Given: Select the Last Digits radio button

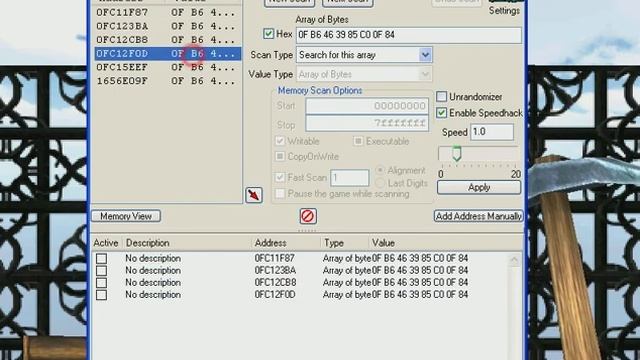Looking at the screenshot, I should (x=380, y=183).
